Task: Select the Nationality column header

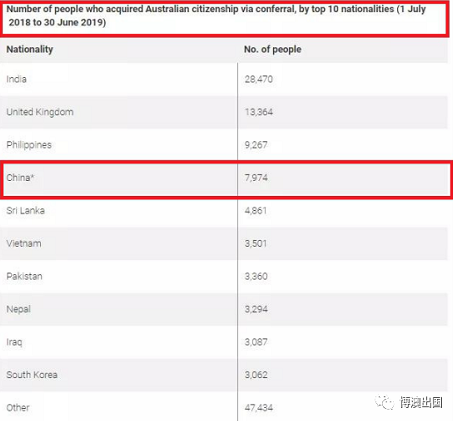Action: pyautogui.click(x=30, y=49)
